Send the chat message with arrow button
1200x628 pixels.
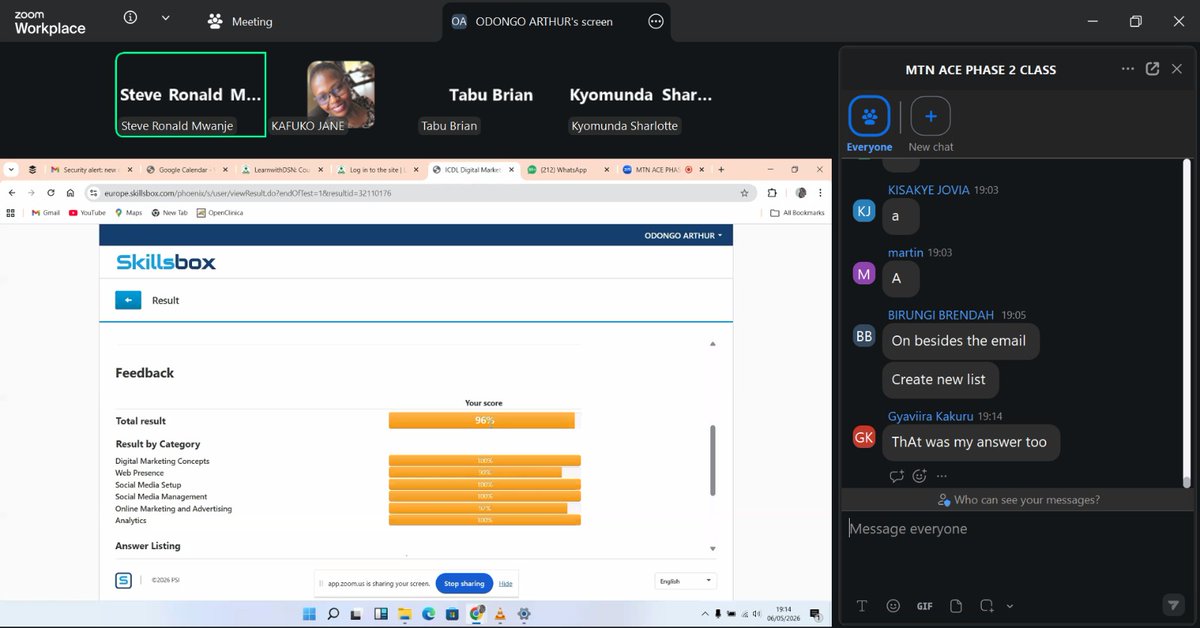pyautogui.click(x=1174, y=605)
